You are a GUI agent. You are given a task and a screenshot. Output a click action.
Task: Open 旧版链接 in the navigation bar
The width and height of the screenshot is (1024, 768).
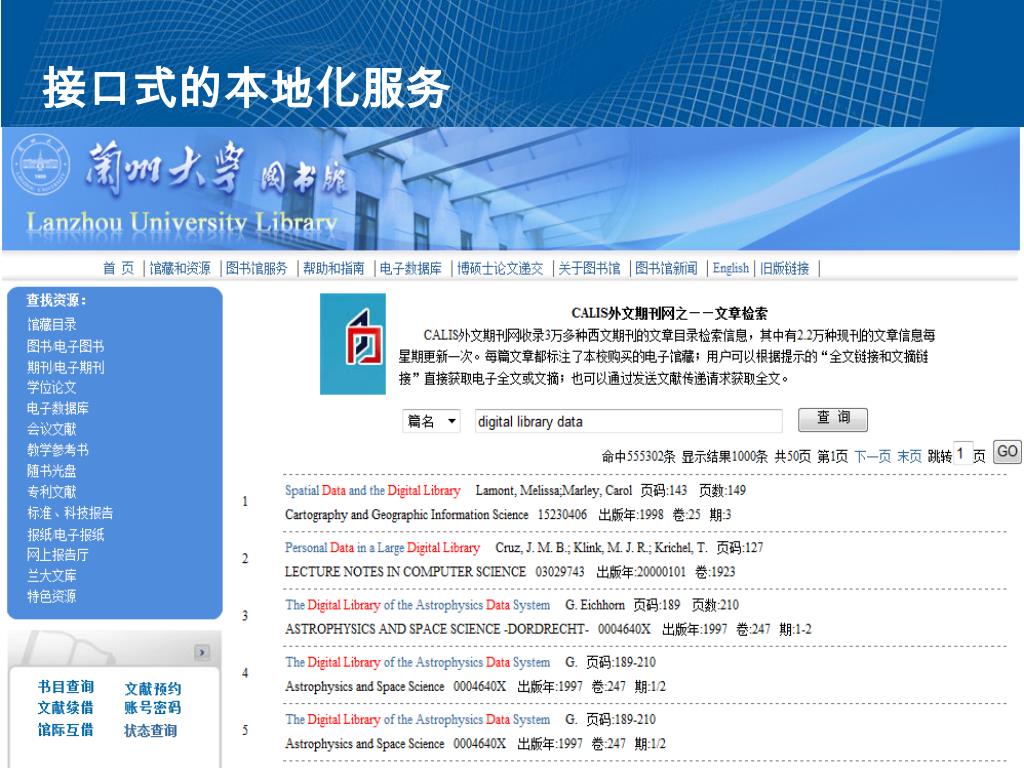click(785, 268)
